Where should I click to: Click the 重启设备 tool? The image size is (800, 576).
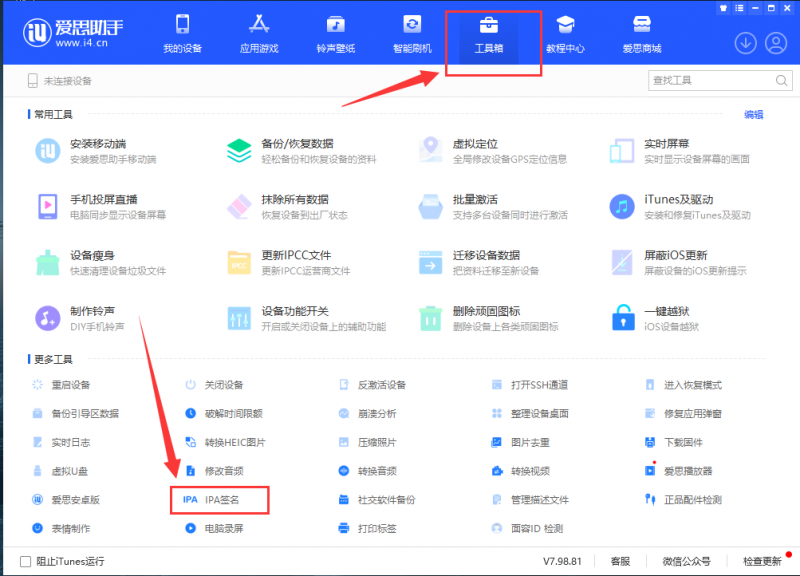[x=61, y=385]
